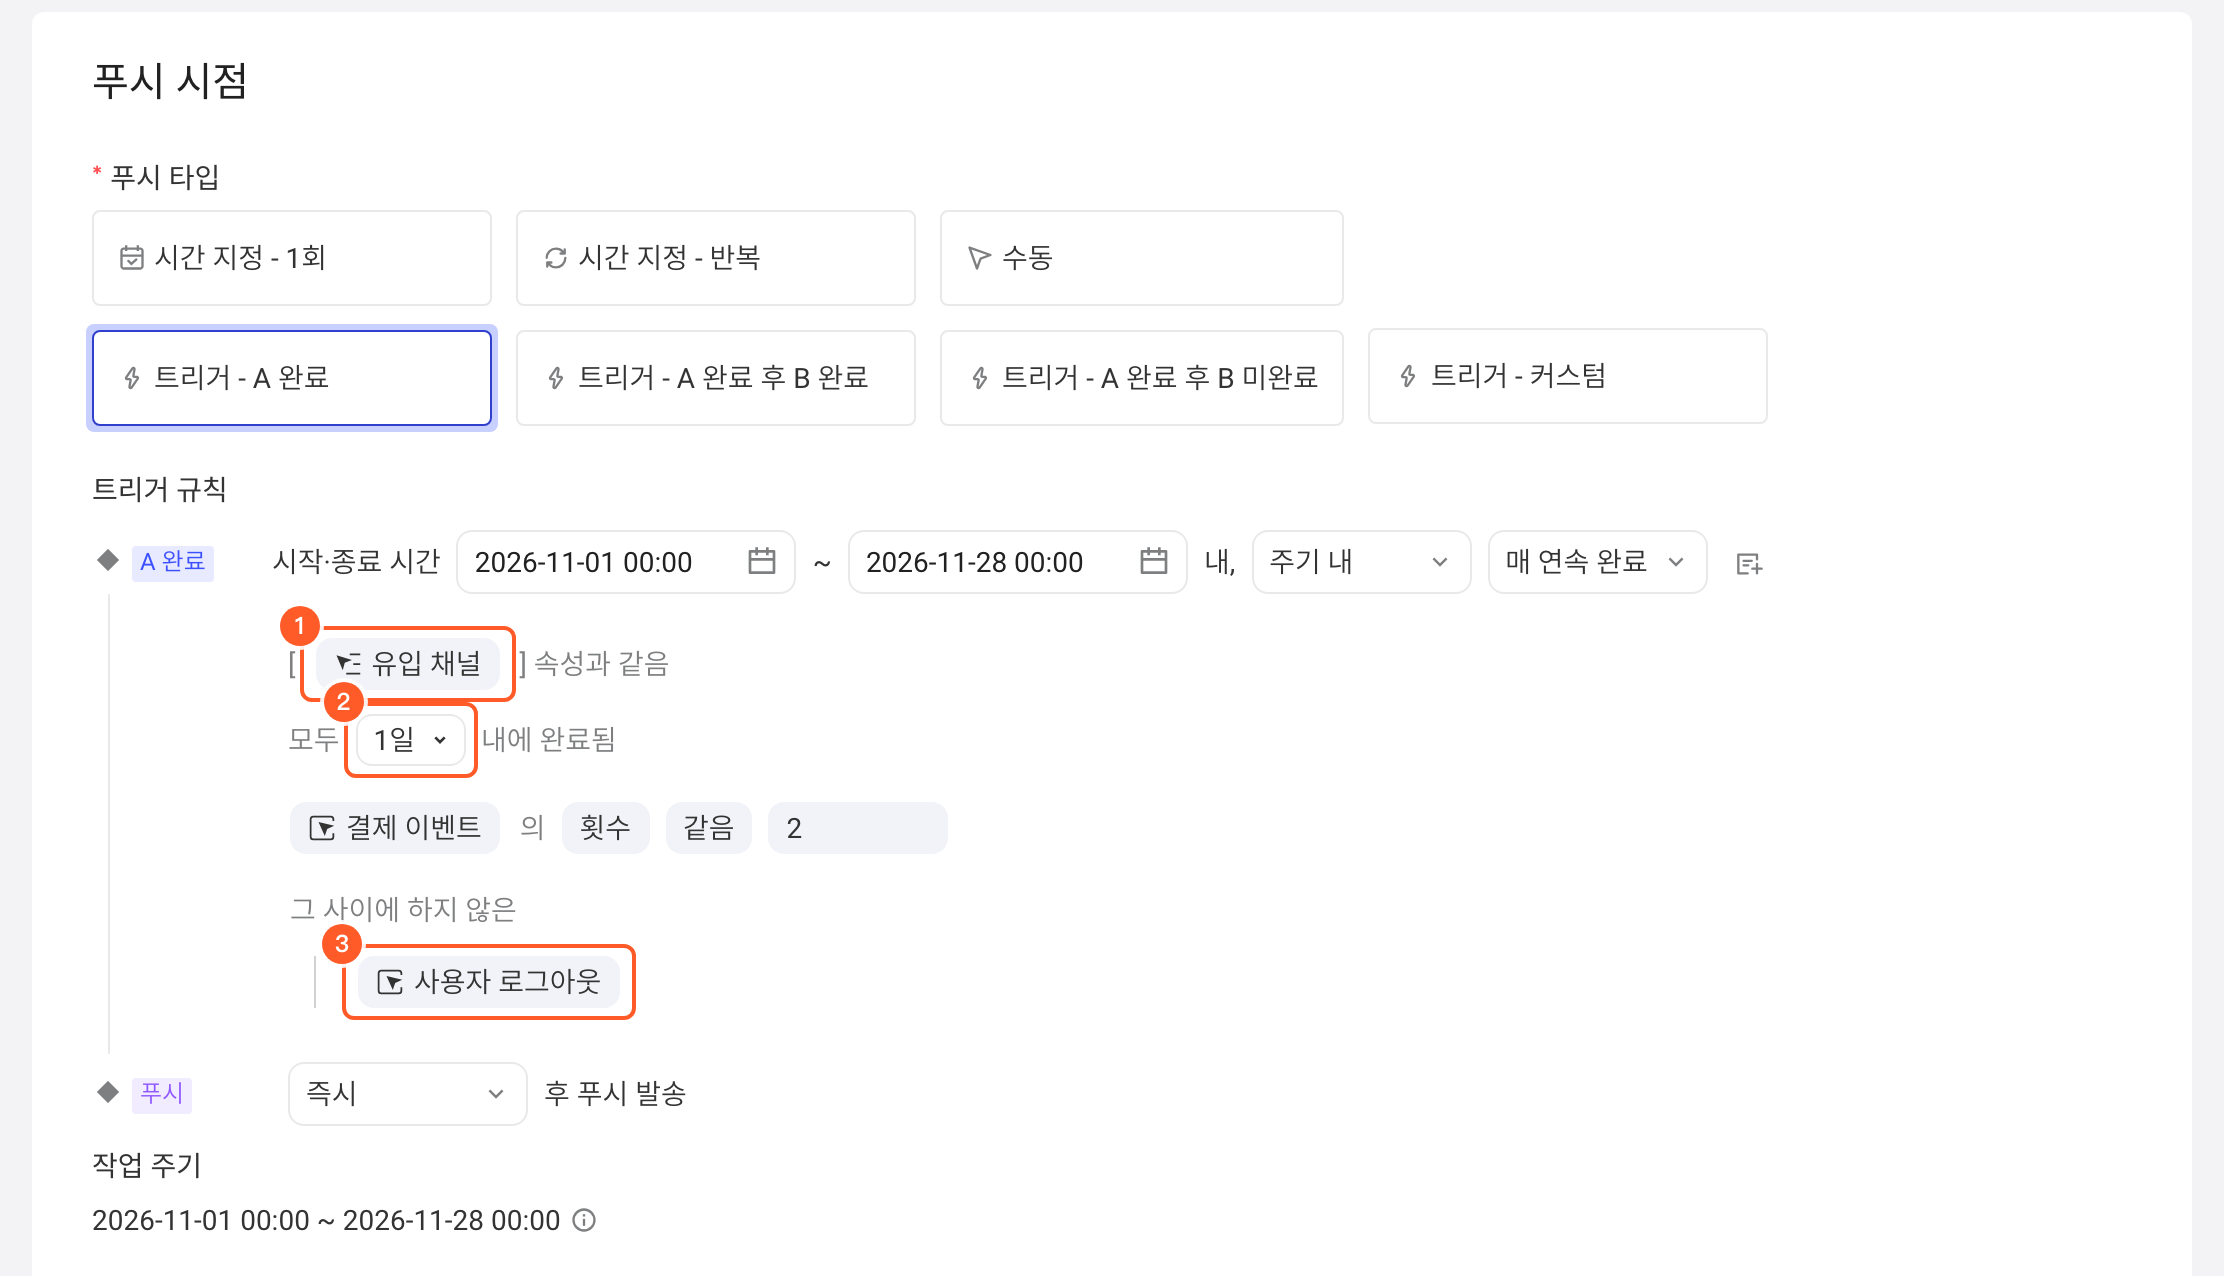Viewport: 2224px width, 1276px height.
Task: Click the start date field 2026-11-01 00:00
Action: click(626, 562)
